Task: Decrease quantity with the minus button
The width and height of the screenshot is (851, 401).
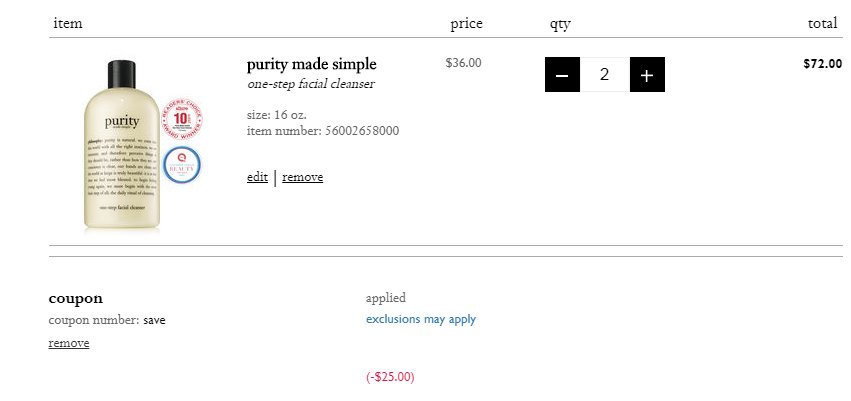Action: pyautogui.click(x=562, y=74)
